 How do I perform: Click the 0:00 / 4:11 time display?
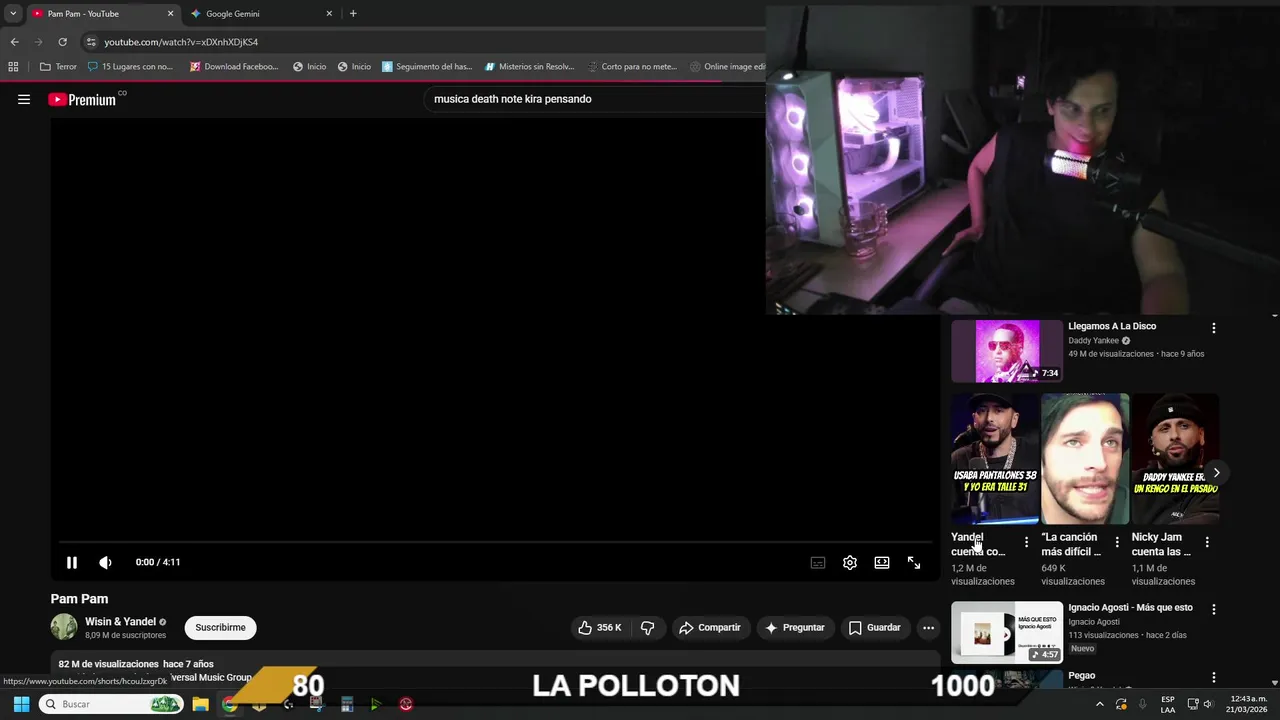click(x=158, y=562)
